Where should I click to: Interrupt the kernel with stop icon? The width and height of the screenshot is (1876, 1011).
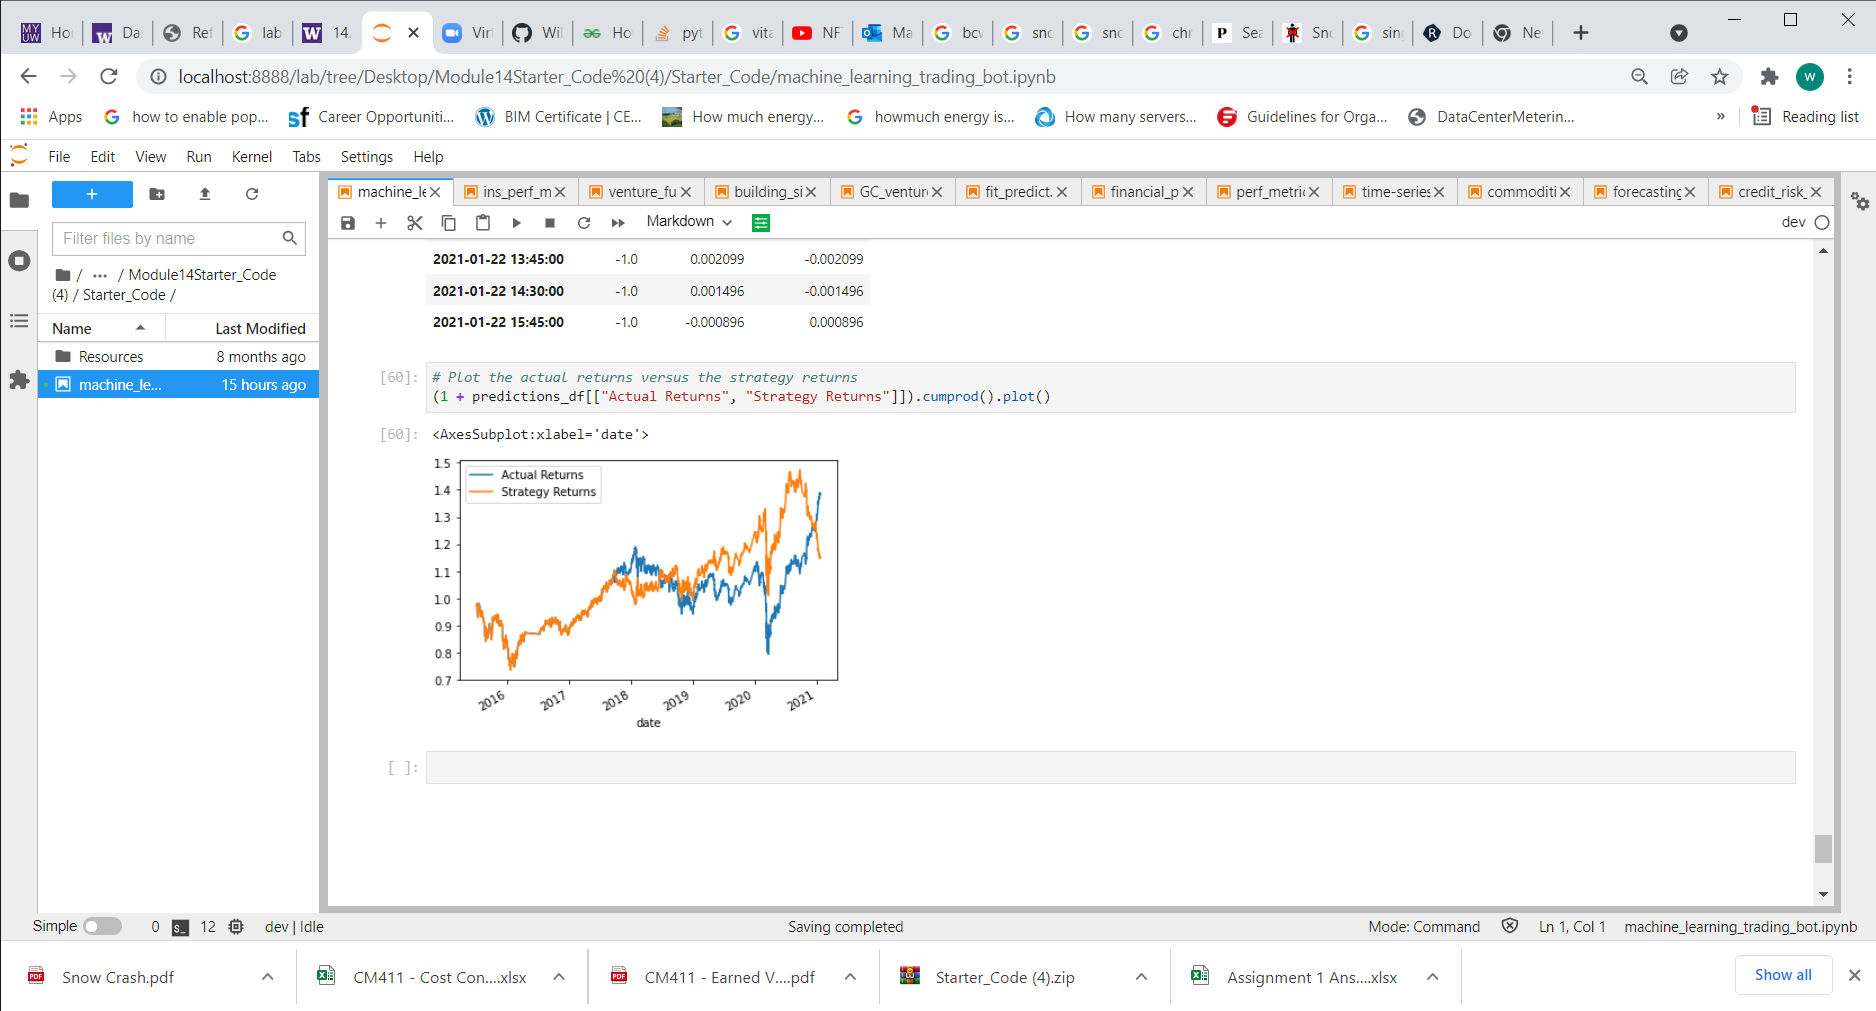click(x=550, y=223)
